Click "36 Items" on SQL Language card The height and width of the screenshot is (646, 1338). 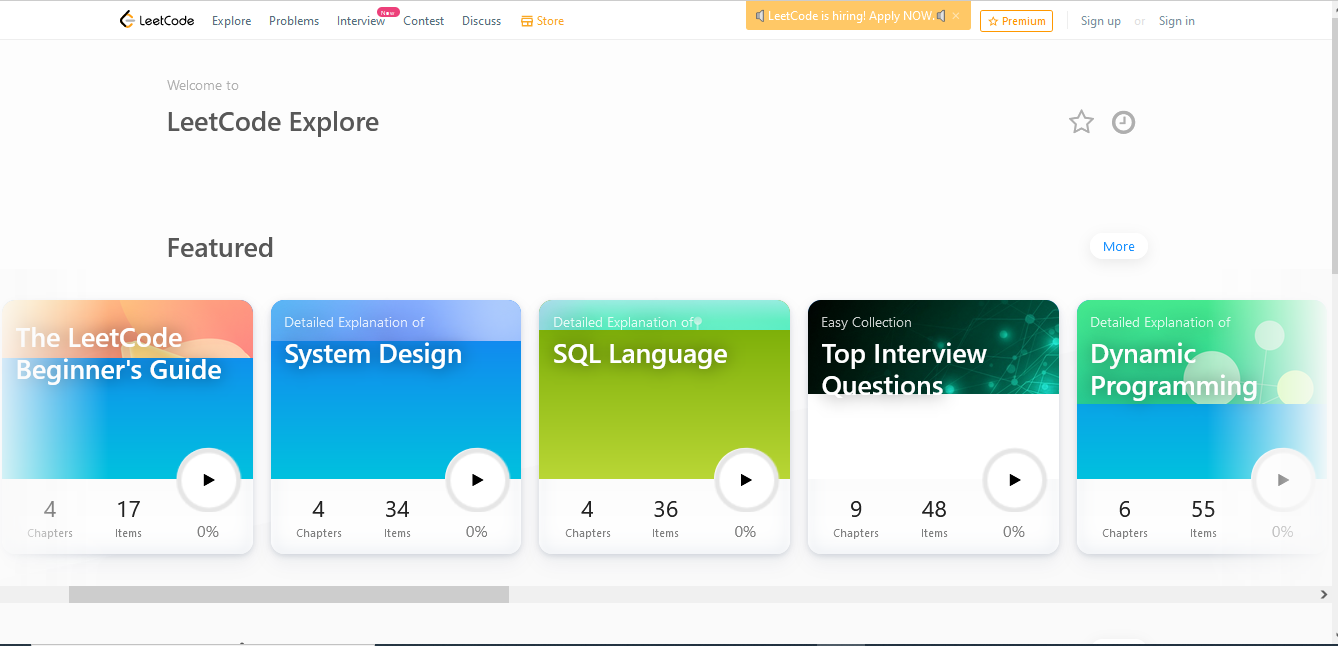(x=665, y=518)
